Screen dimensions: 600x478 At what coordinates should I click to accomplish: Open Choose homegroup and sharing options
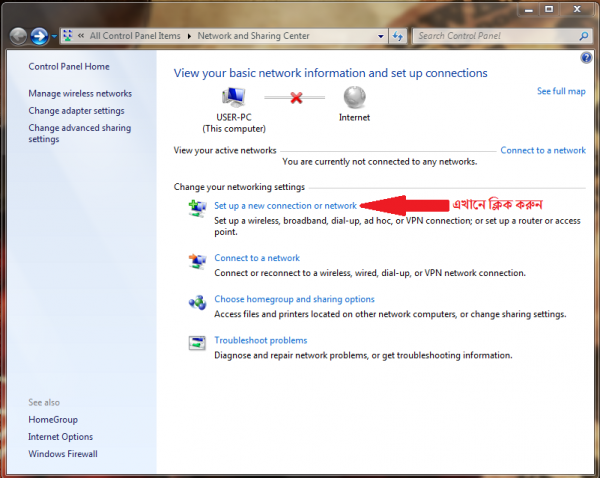pyautogui.click(x=294, y=299)
